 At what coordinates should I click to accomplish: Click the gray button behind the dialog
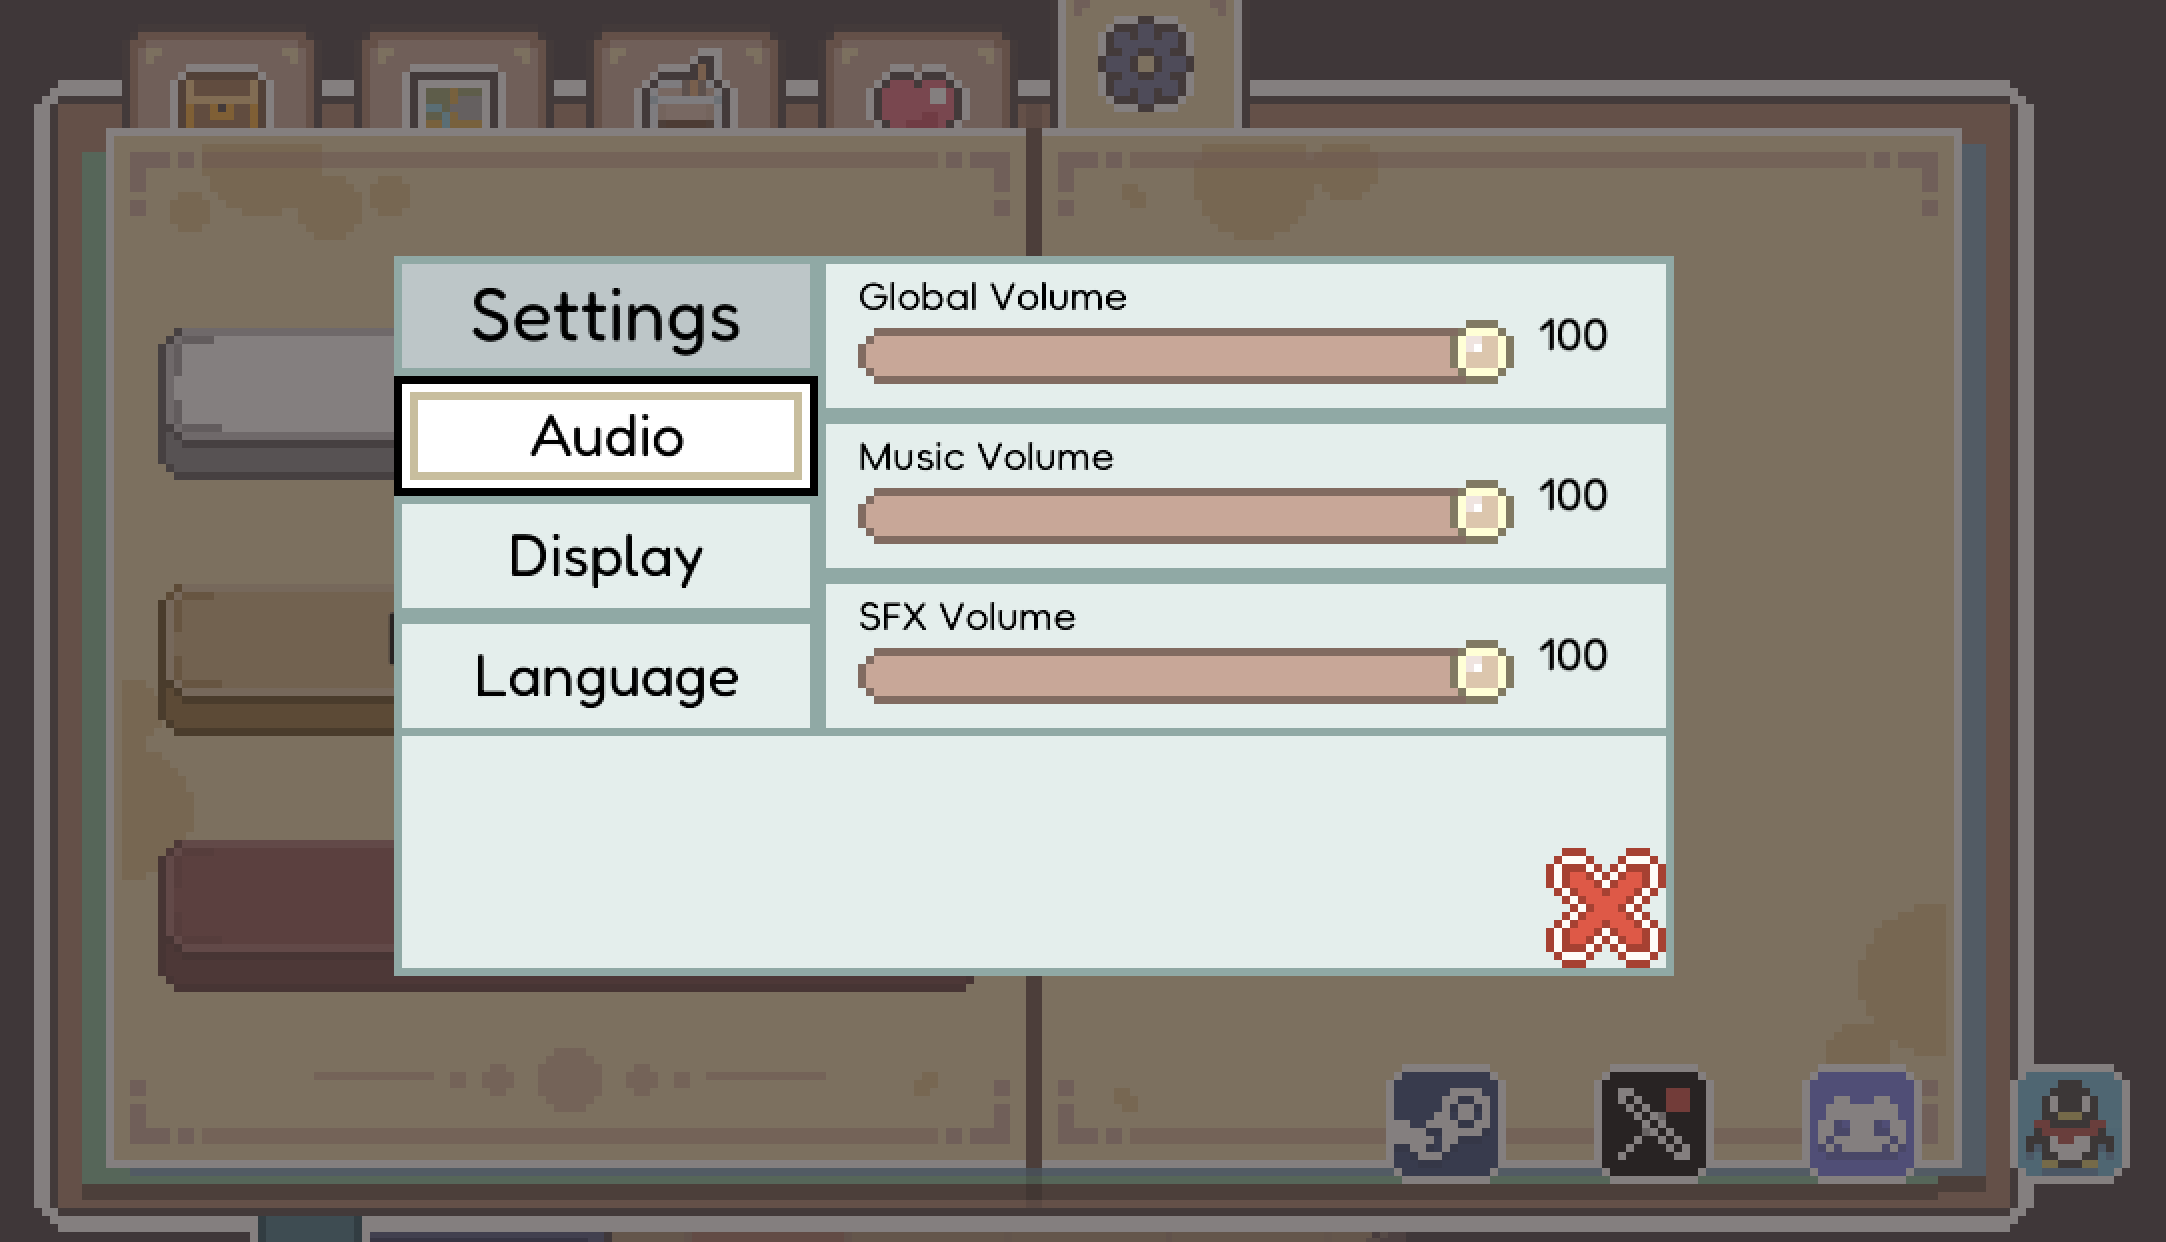tap(277, 402)
